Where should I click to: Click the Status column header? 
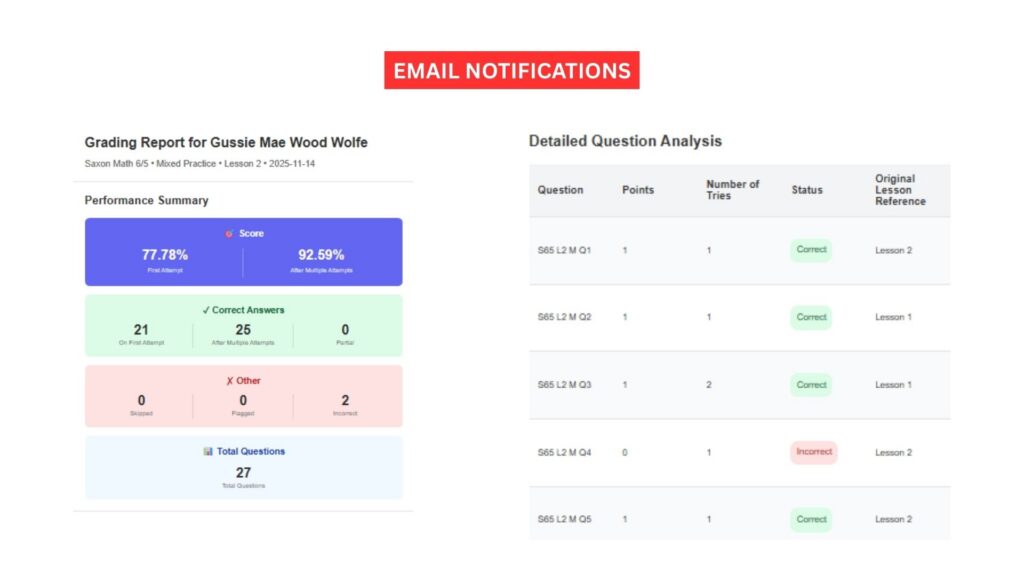(x=807, y=190)
